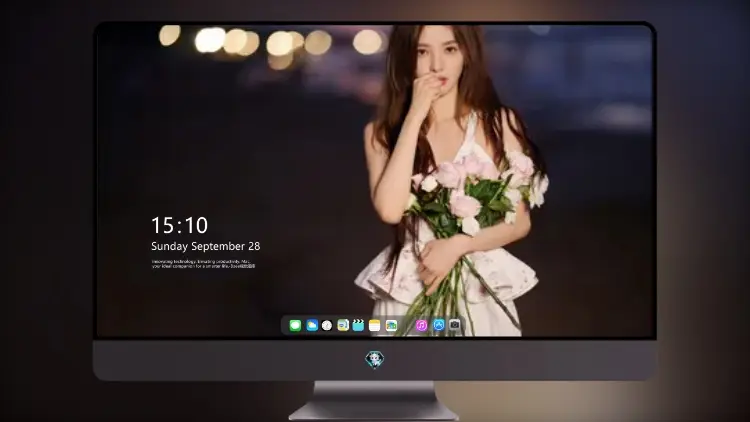Screen dimensions: 750x422
Task: Open the Weather app in the dock
Action: [312, 326]
